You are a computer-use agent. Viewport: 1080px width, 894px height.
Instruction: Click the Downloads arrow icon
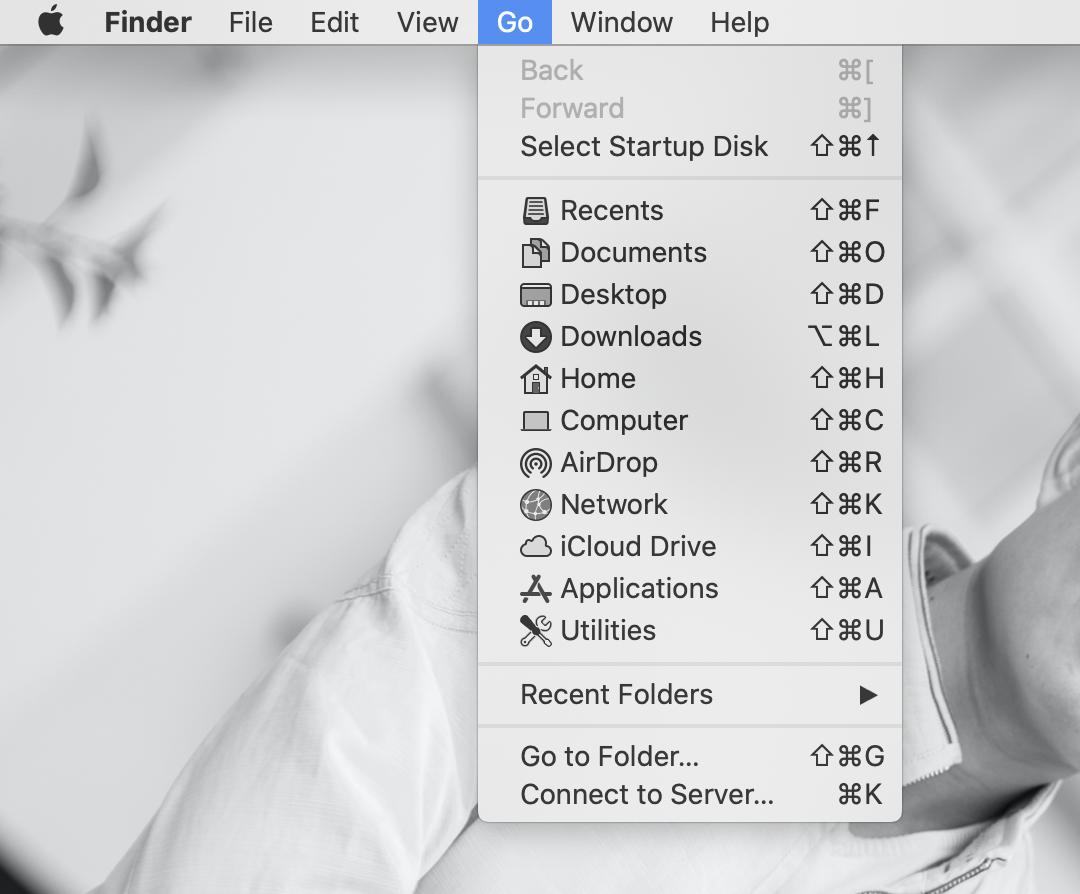(535, 337)
